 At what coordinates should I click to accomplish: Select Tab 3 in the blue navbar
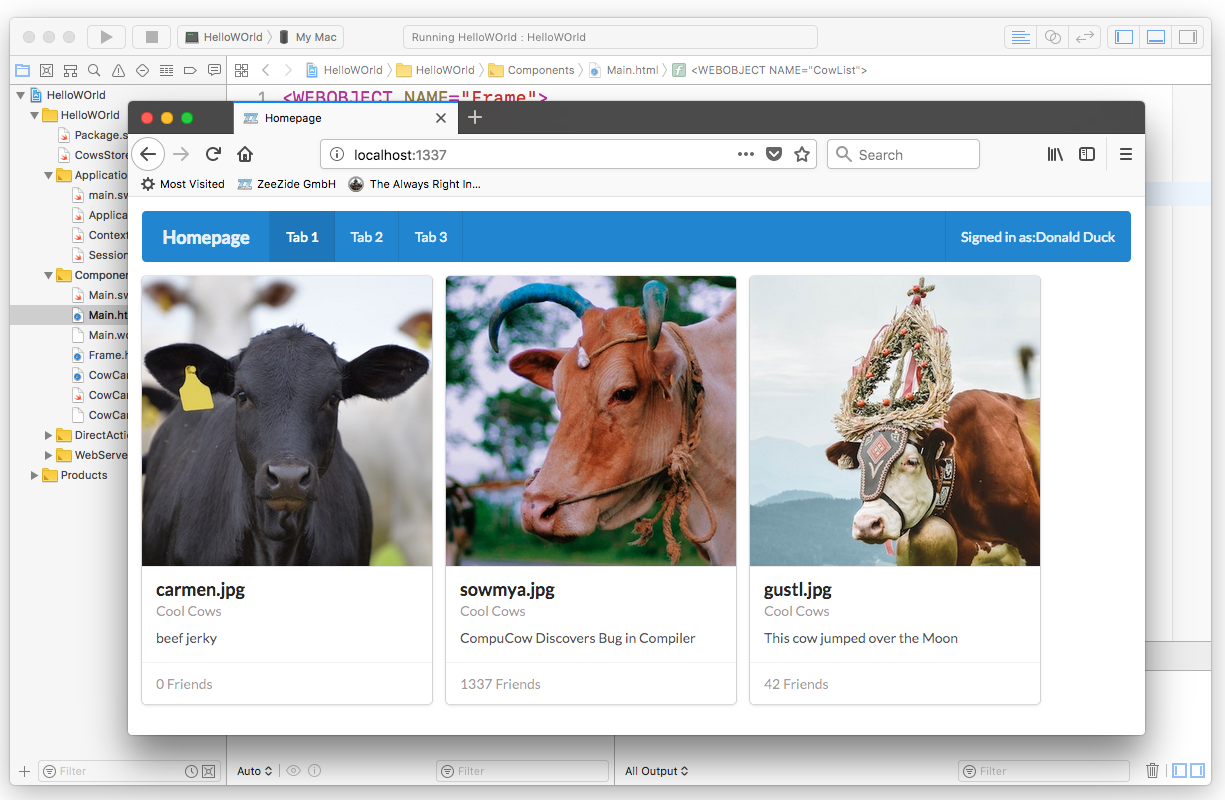(430, 237)
